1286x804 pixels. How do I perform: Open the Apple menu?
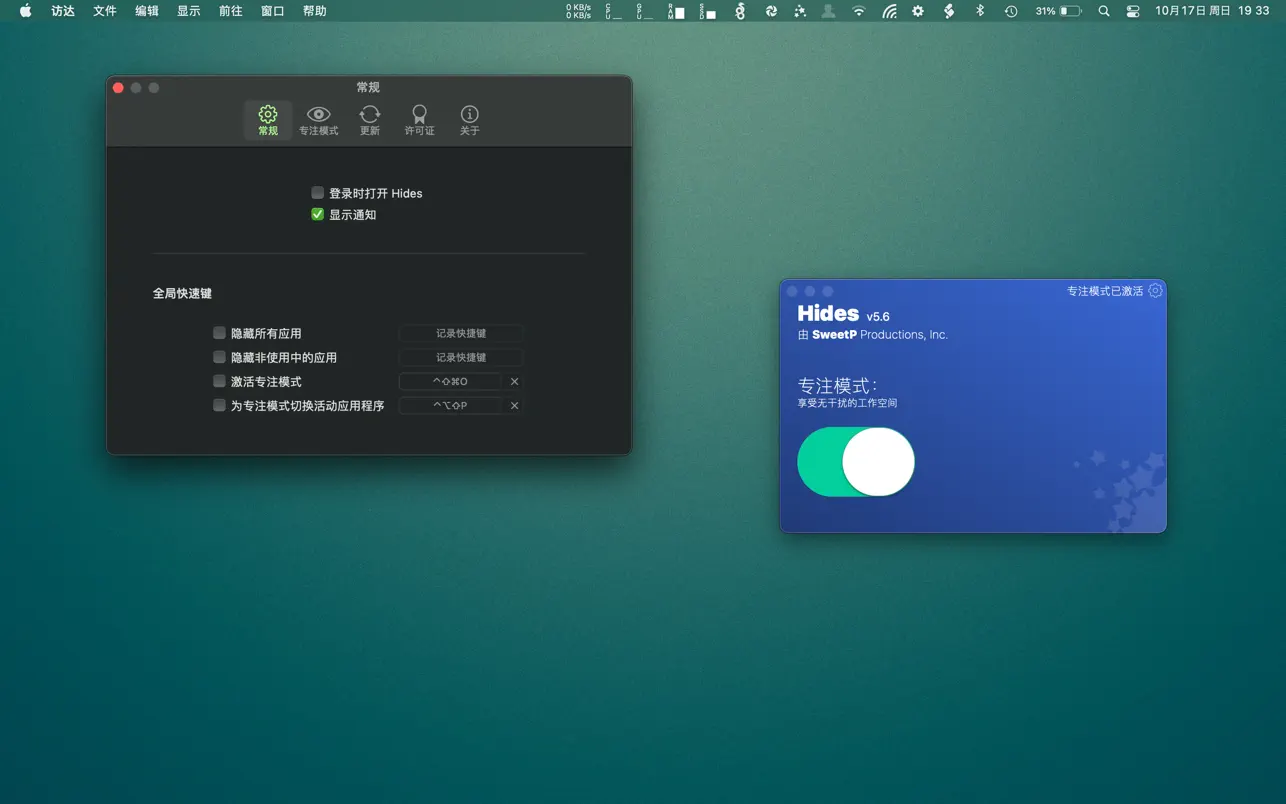pos(26,11)
